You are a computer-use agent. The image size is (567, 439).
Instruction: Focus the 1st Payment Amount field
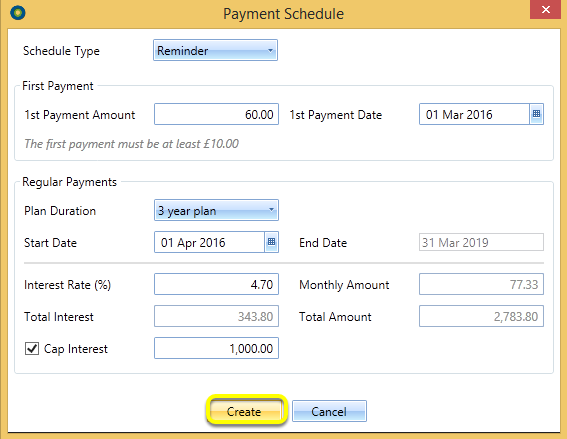pos(216,114)
